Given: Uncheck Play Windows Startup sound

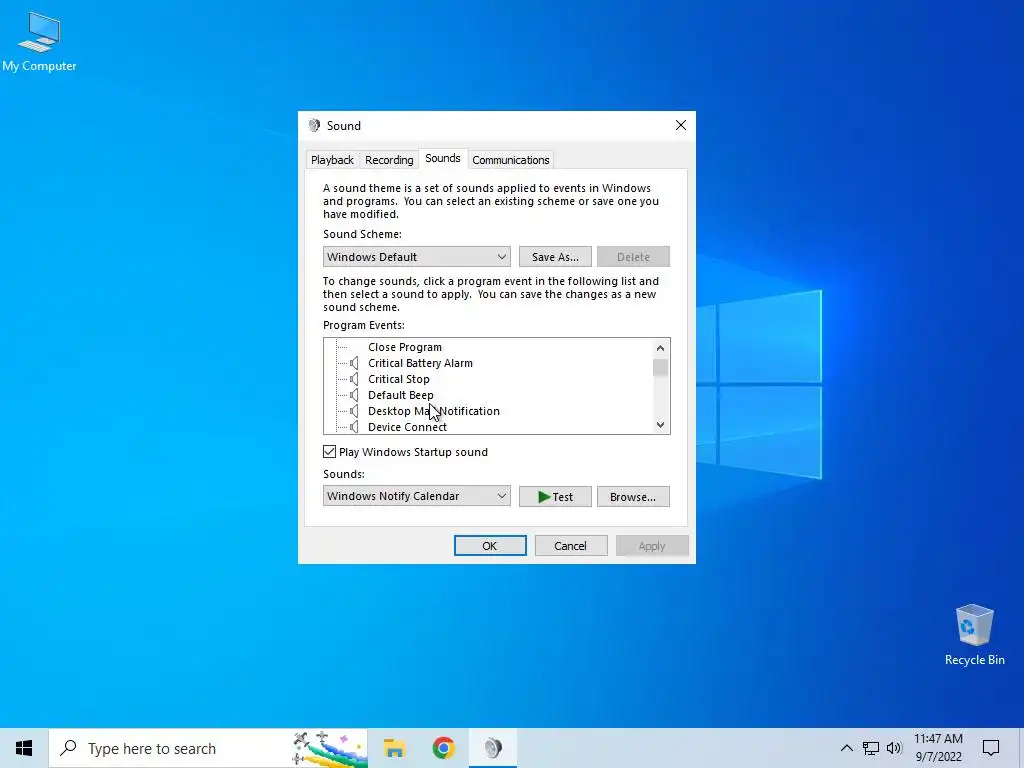Looking at the screenshot, I should 330,452.
